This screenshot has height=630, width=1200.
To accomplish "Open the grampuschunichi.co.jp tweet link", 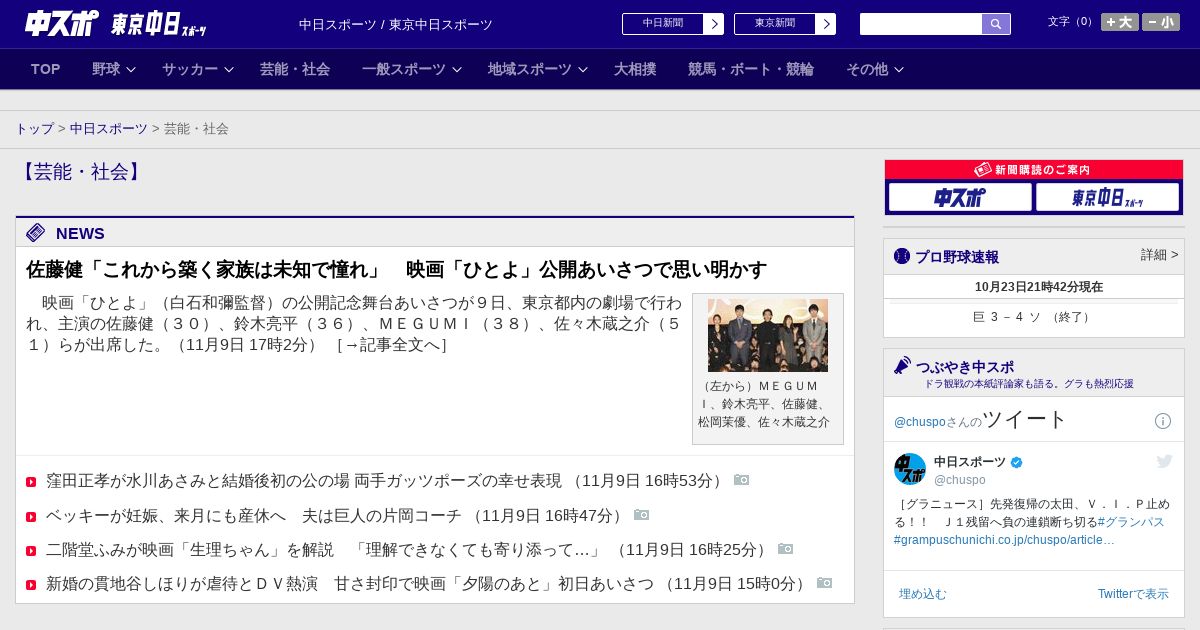I will 1004,540.
